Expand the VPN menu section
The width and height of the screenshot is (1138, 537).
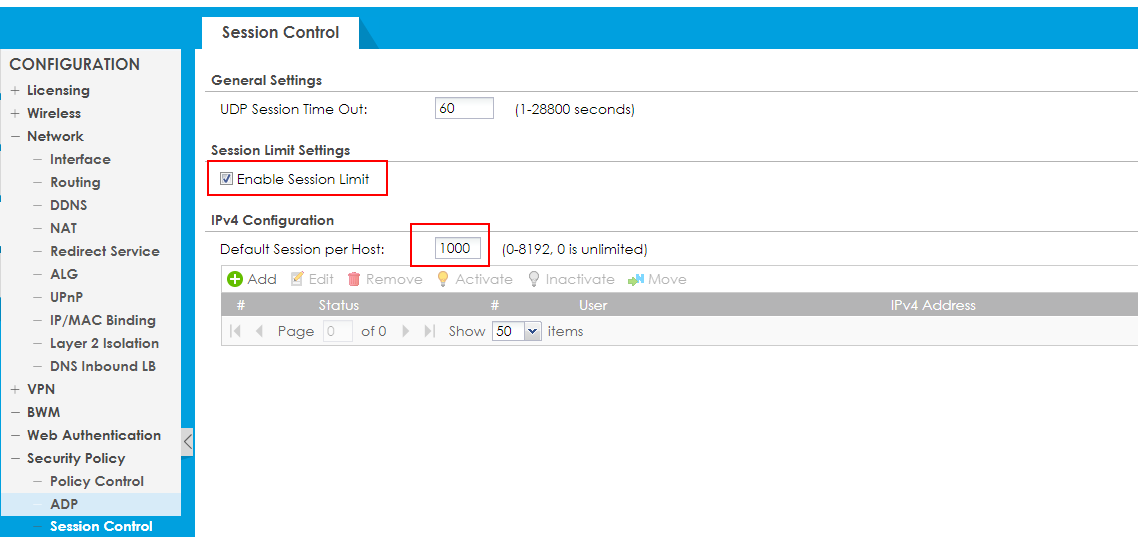(x=15, y=390)
